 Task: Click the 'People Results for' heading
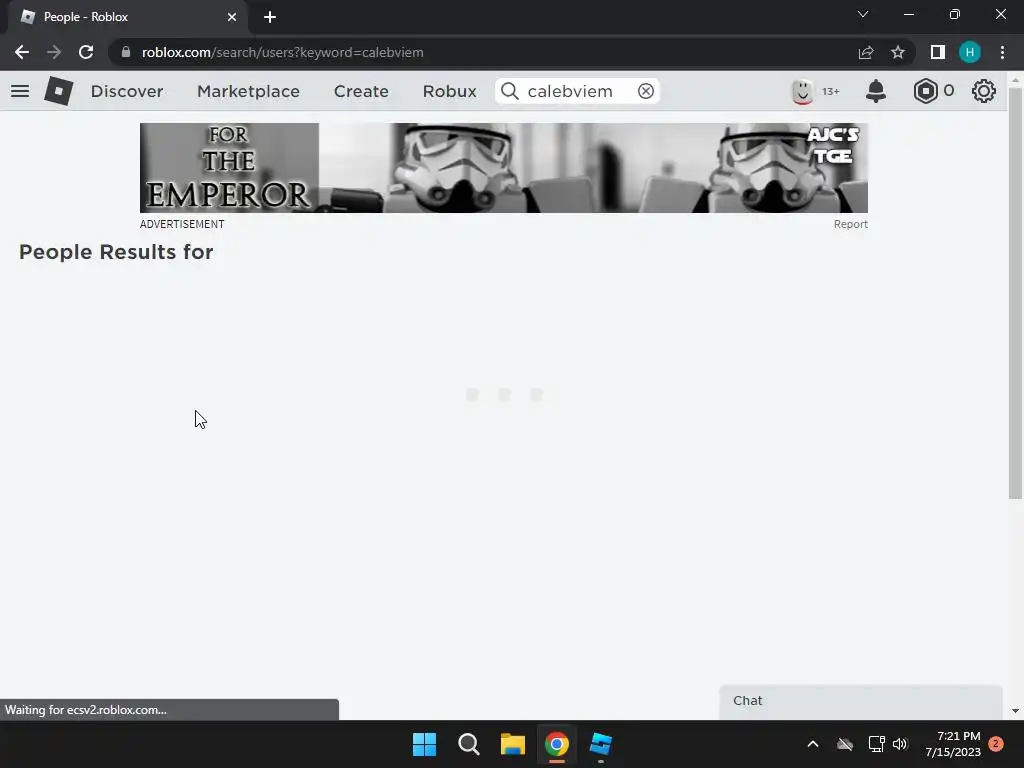116,252
